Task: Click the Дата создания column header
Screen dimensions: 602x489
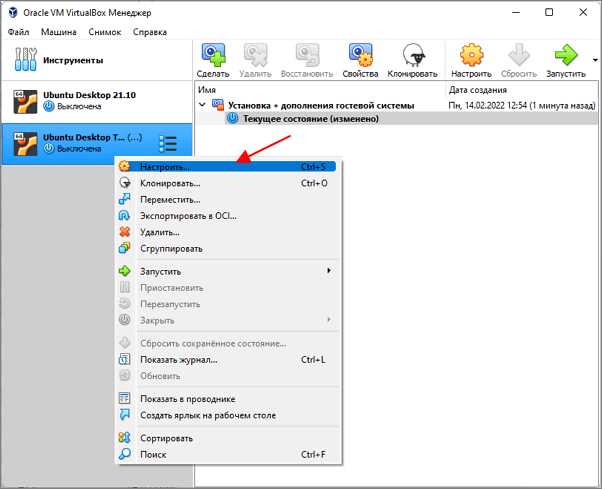Action: (478, 90)
